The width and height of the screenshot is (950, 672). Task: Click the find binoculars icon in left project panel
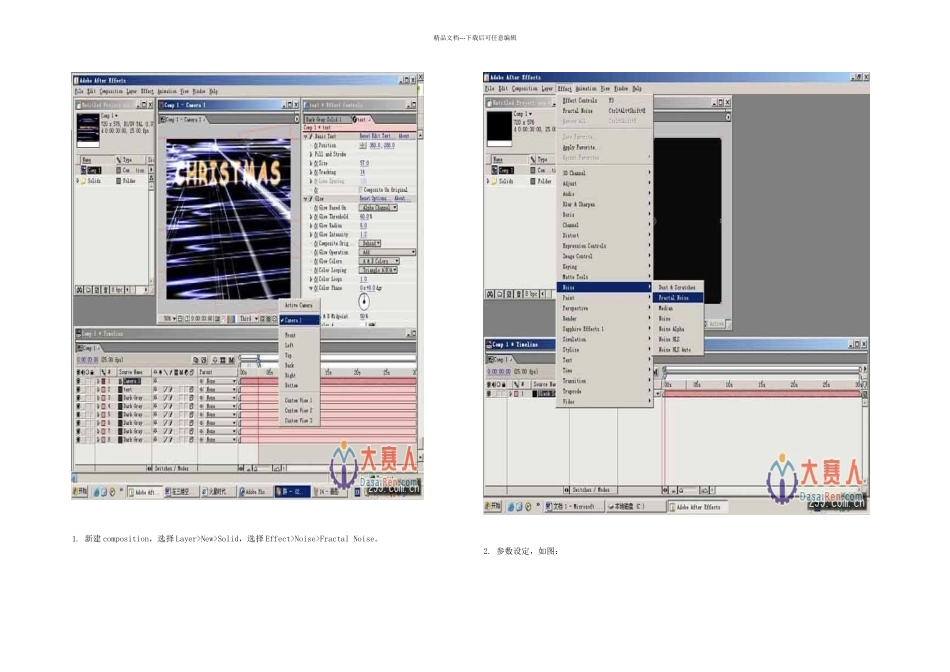click(80, 289)
